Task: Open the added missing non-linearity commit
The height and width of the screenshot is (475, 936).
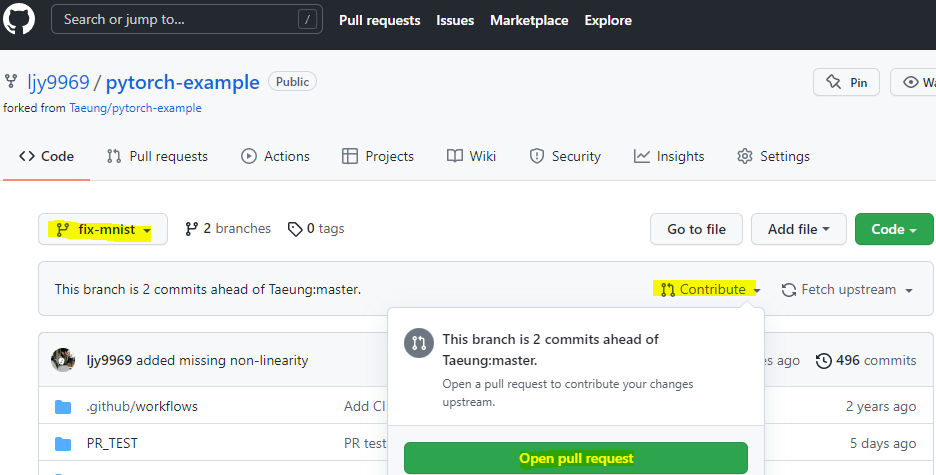Action: [222, 360]
